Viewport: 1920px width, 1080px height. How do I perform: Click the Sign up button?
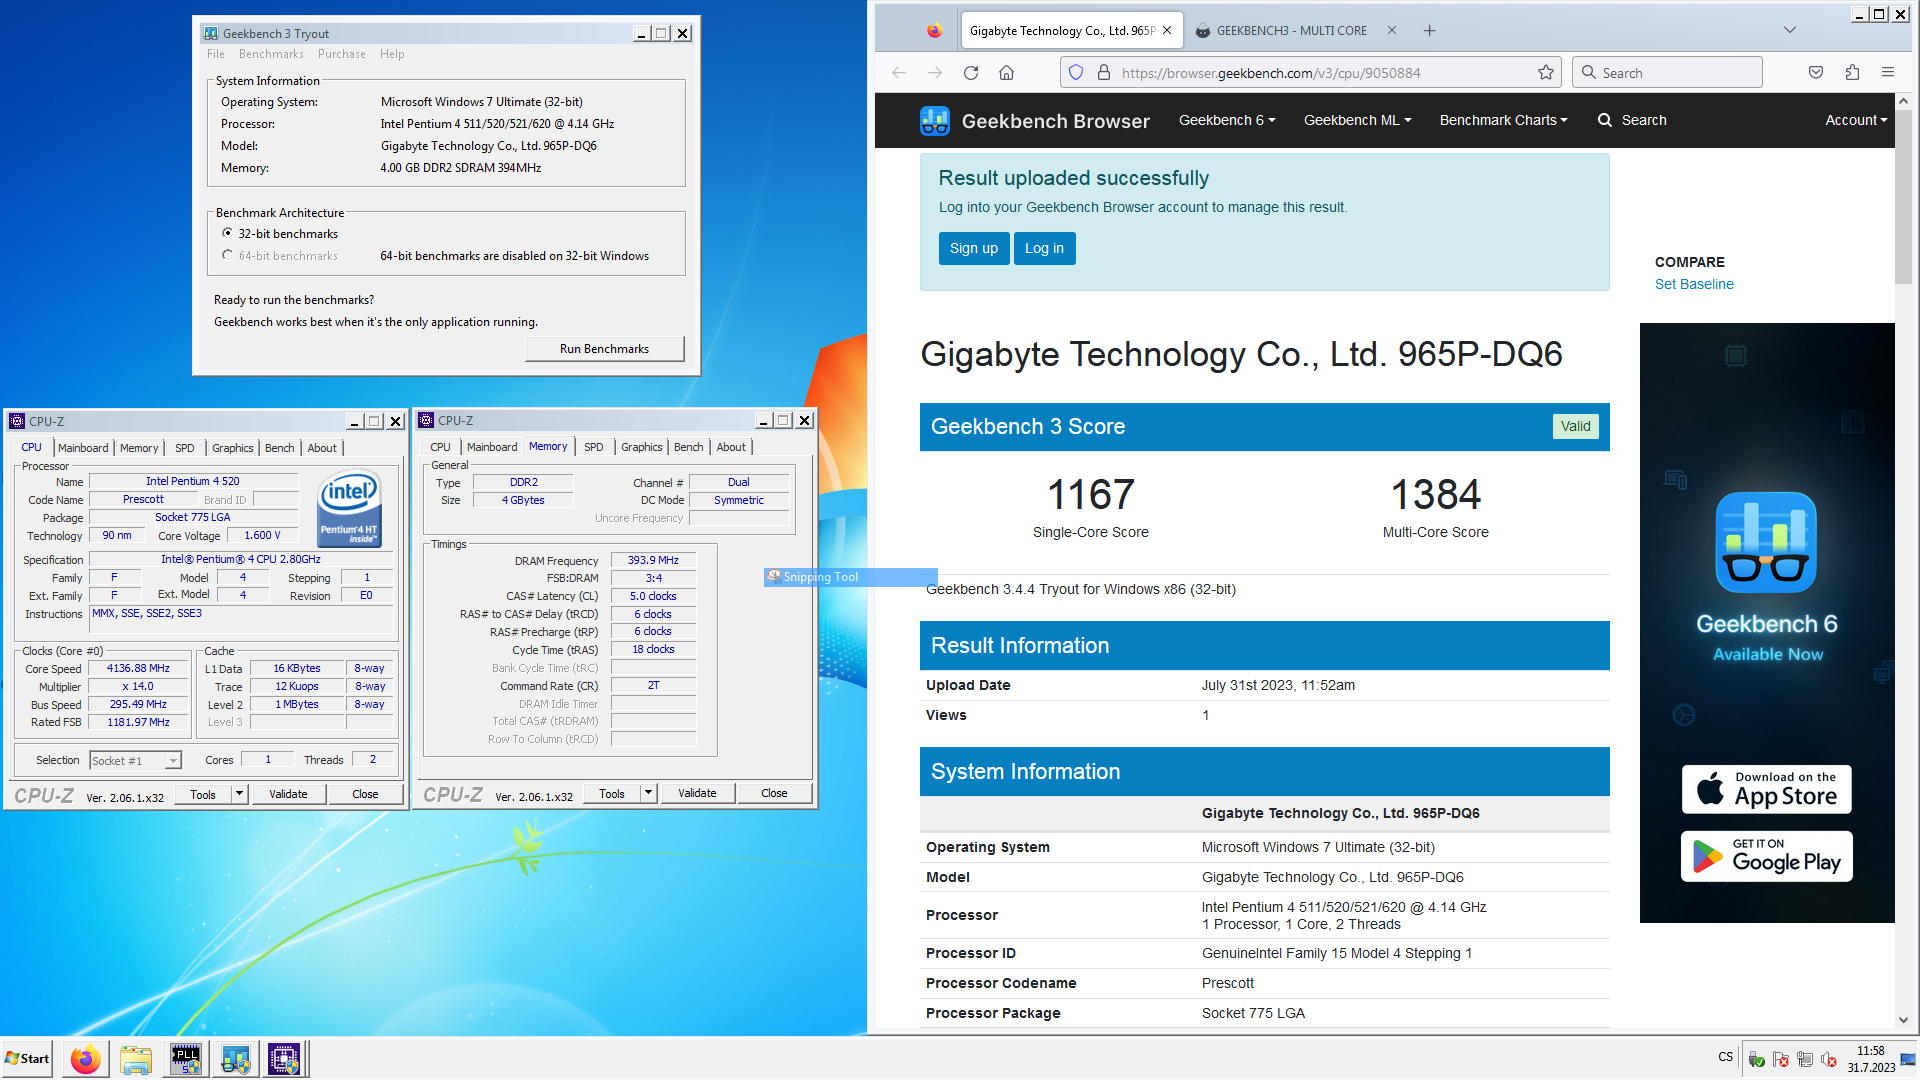pyautogui.click(x=974, y=248)
